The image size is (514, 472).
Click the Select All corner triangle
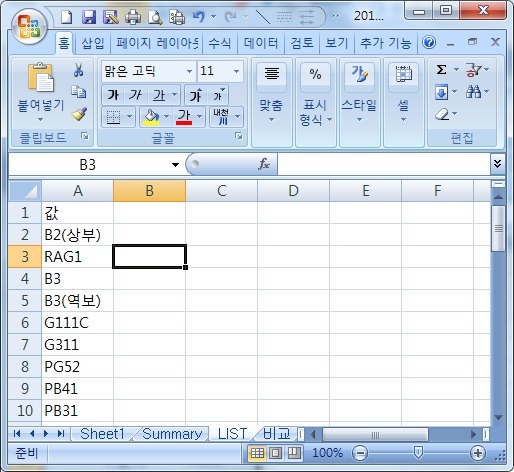(25, 191)
